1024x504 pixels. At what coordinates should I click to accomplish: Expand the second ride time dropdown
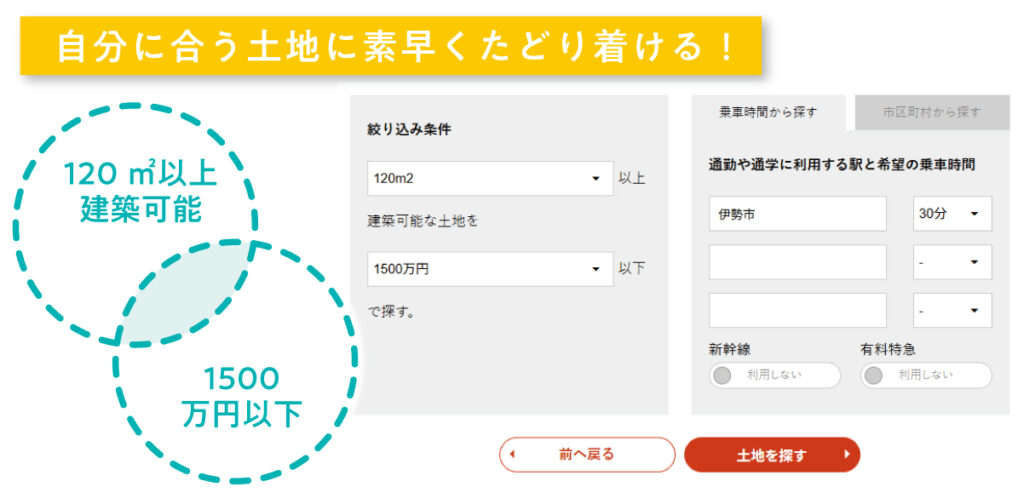tap(952, 262)
